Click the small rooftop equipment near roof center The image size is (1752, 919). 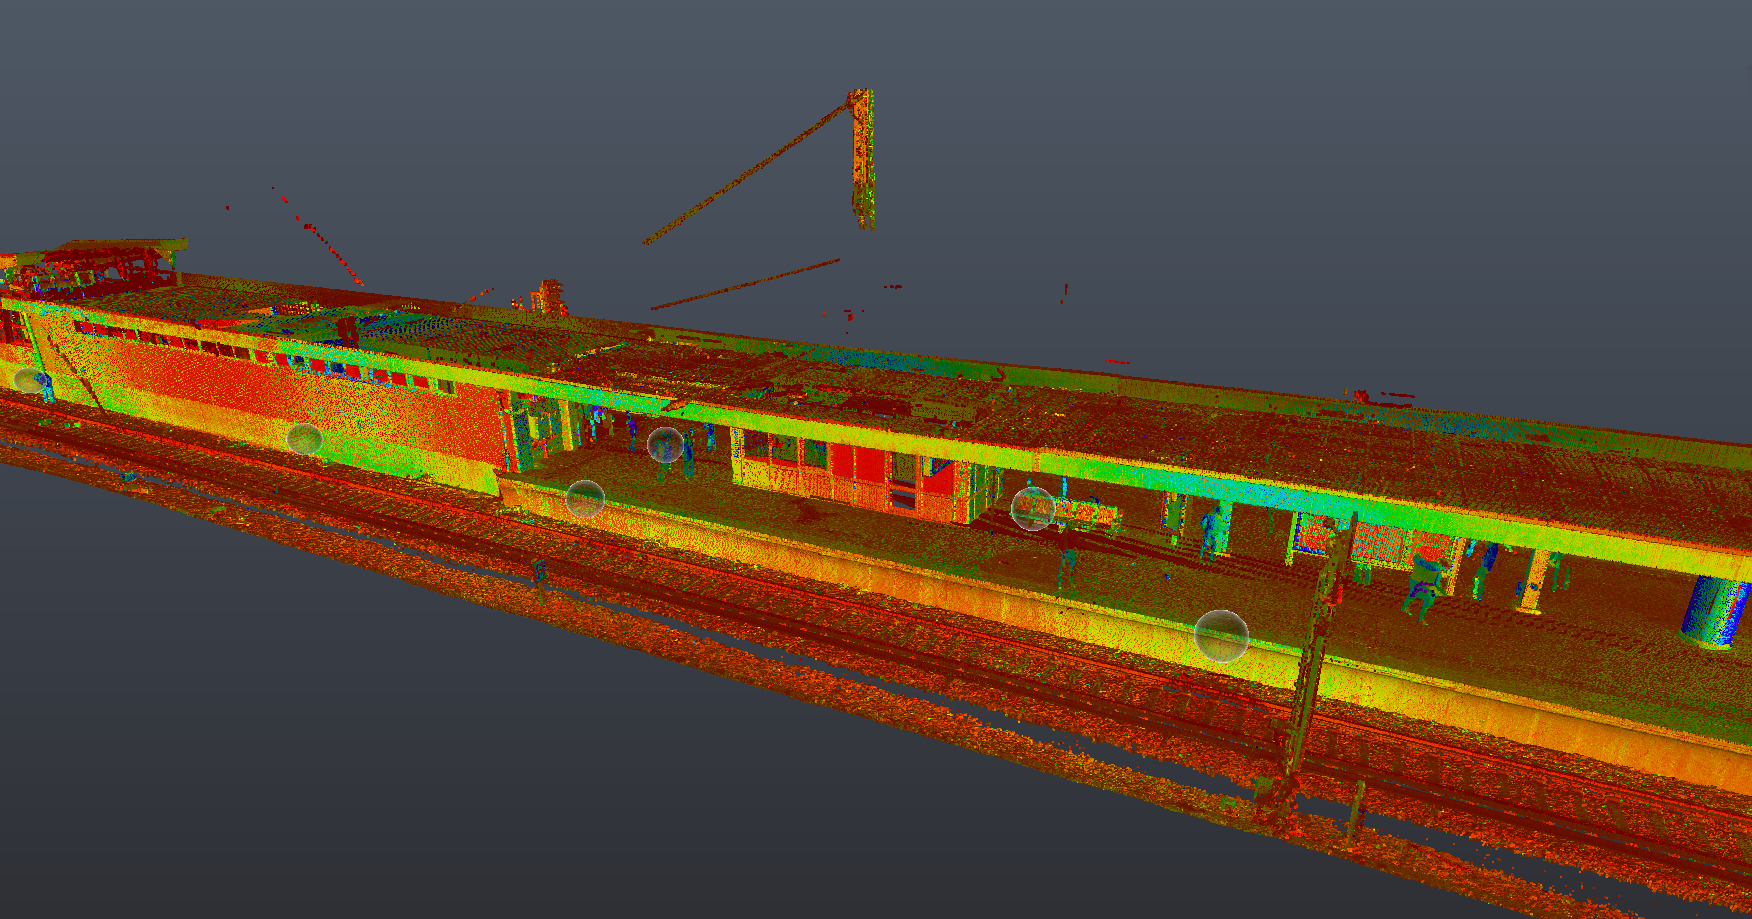548,297
